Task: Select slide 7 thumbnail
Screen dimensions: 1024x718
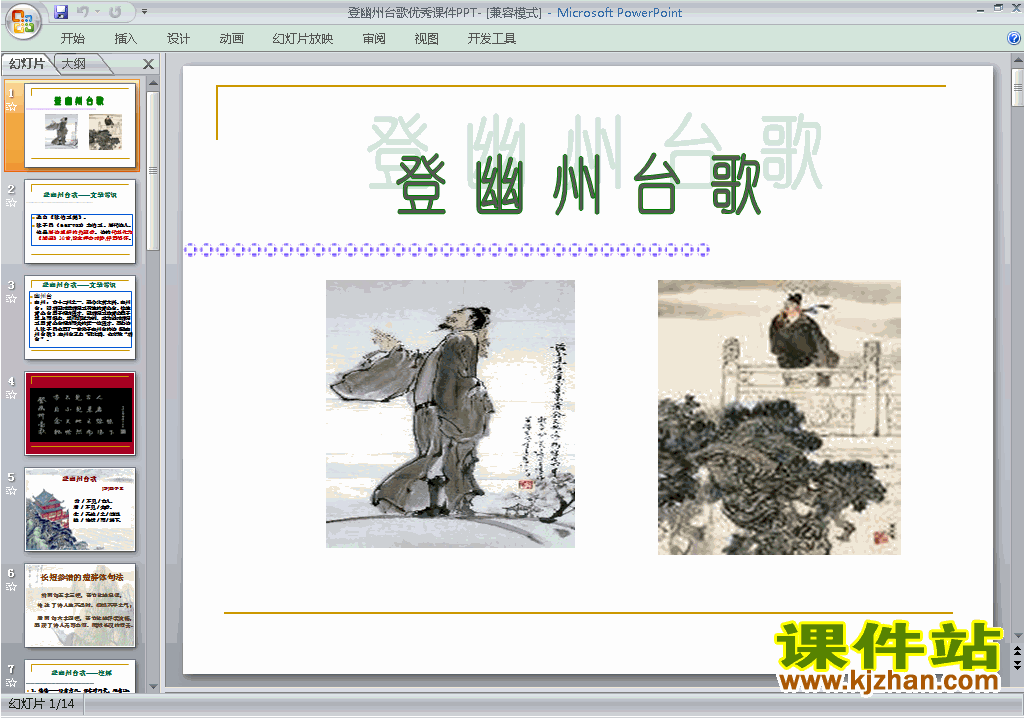Action: tap(80, 676)
